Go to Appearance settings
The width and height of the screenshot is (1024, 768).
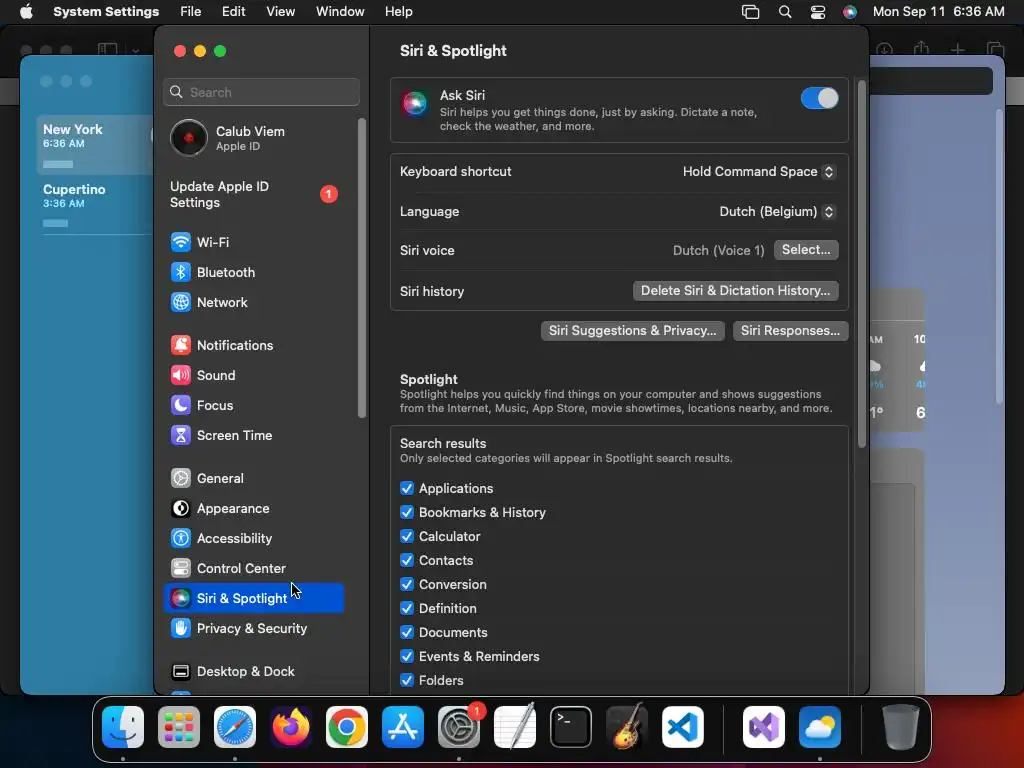pos(253,509)
